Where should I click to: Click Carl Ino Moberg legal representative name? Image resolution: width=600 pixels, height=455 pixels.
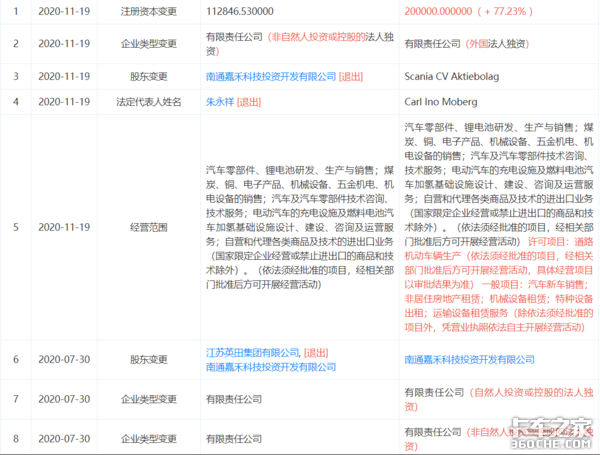pyautogui.click(x=441, y=102)
